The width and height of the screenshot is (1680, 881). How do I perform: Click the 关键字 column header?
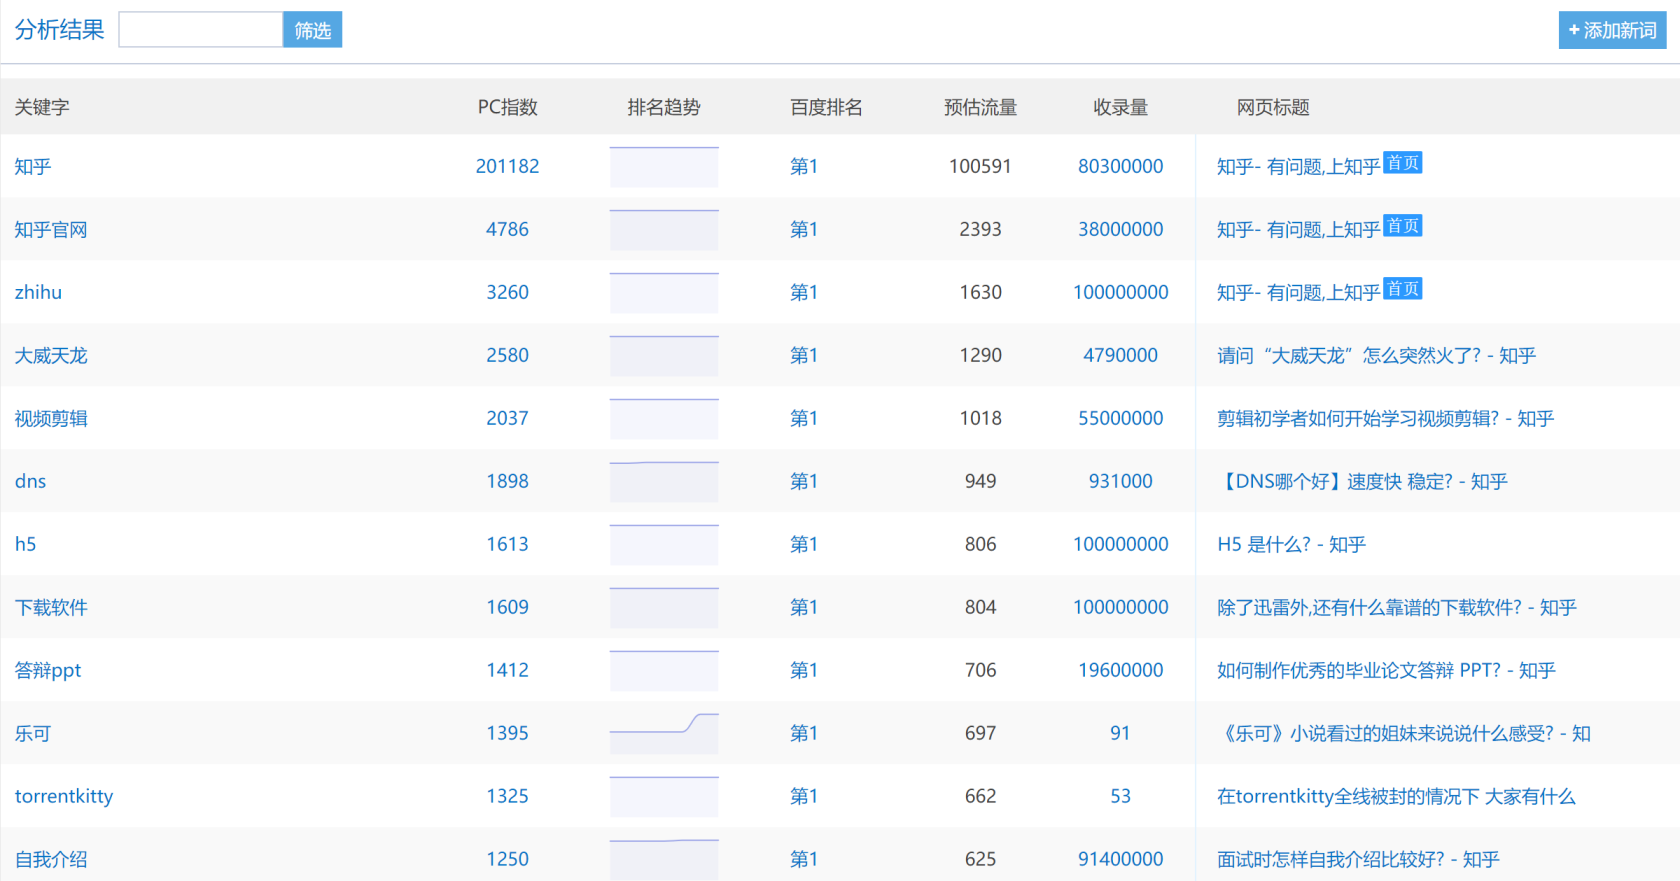[x=42, y=107]
